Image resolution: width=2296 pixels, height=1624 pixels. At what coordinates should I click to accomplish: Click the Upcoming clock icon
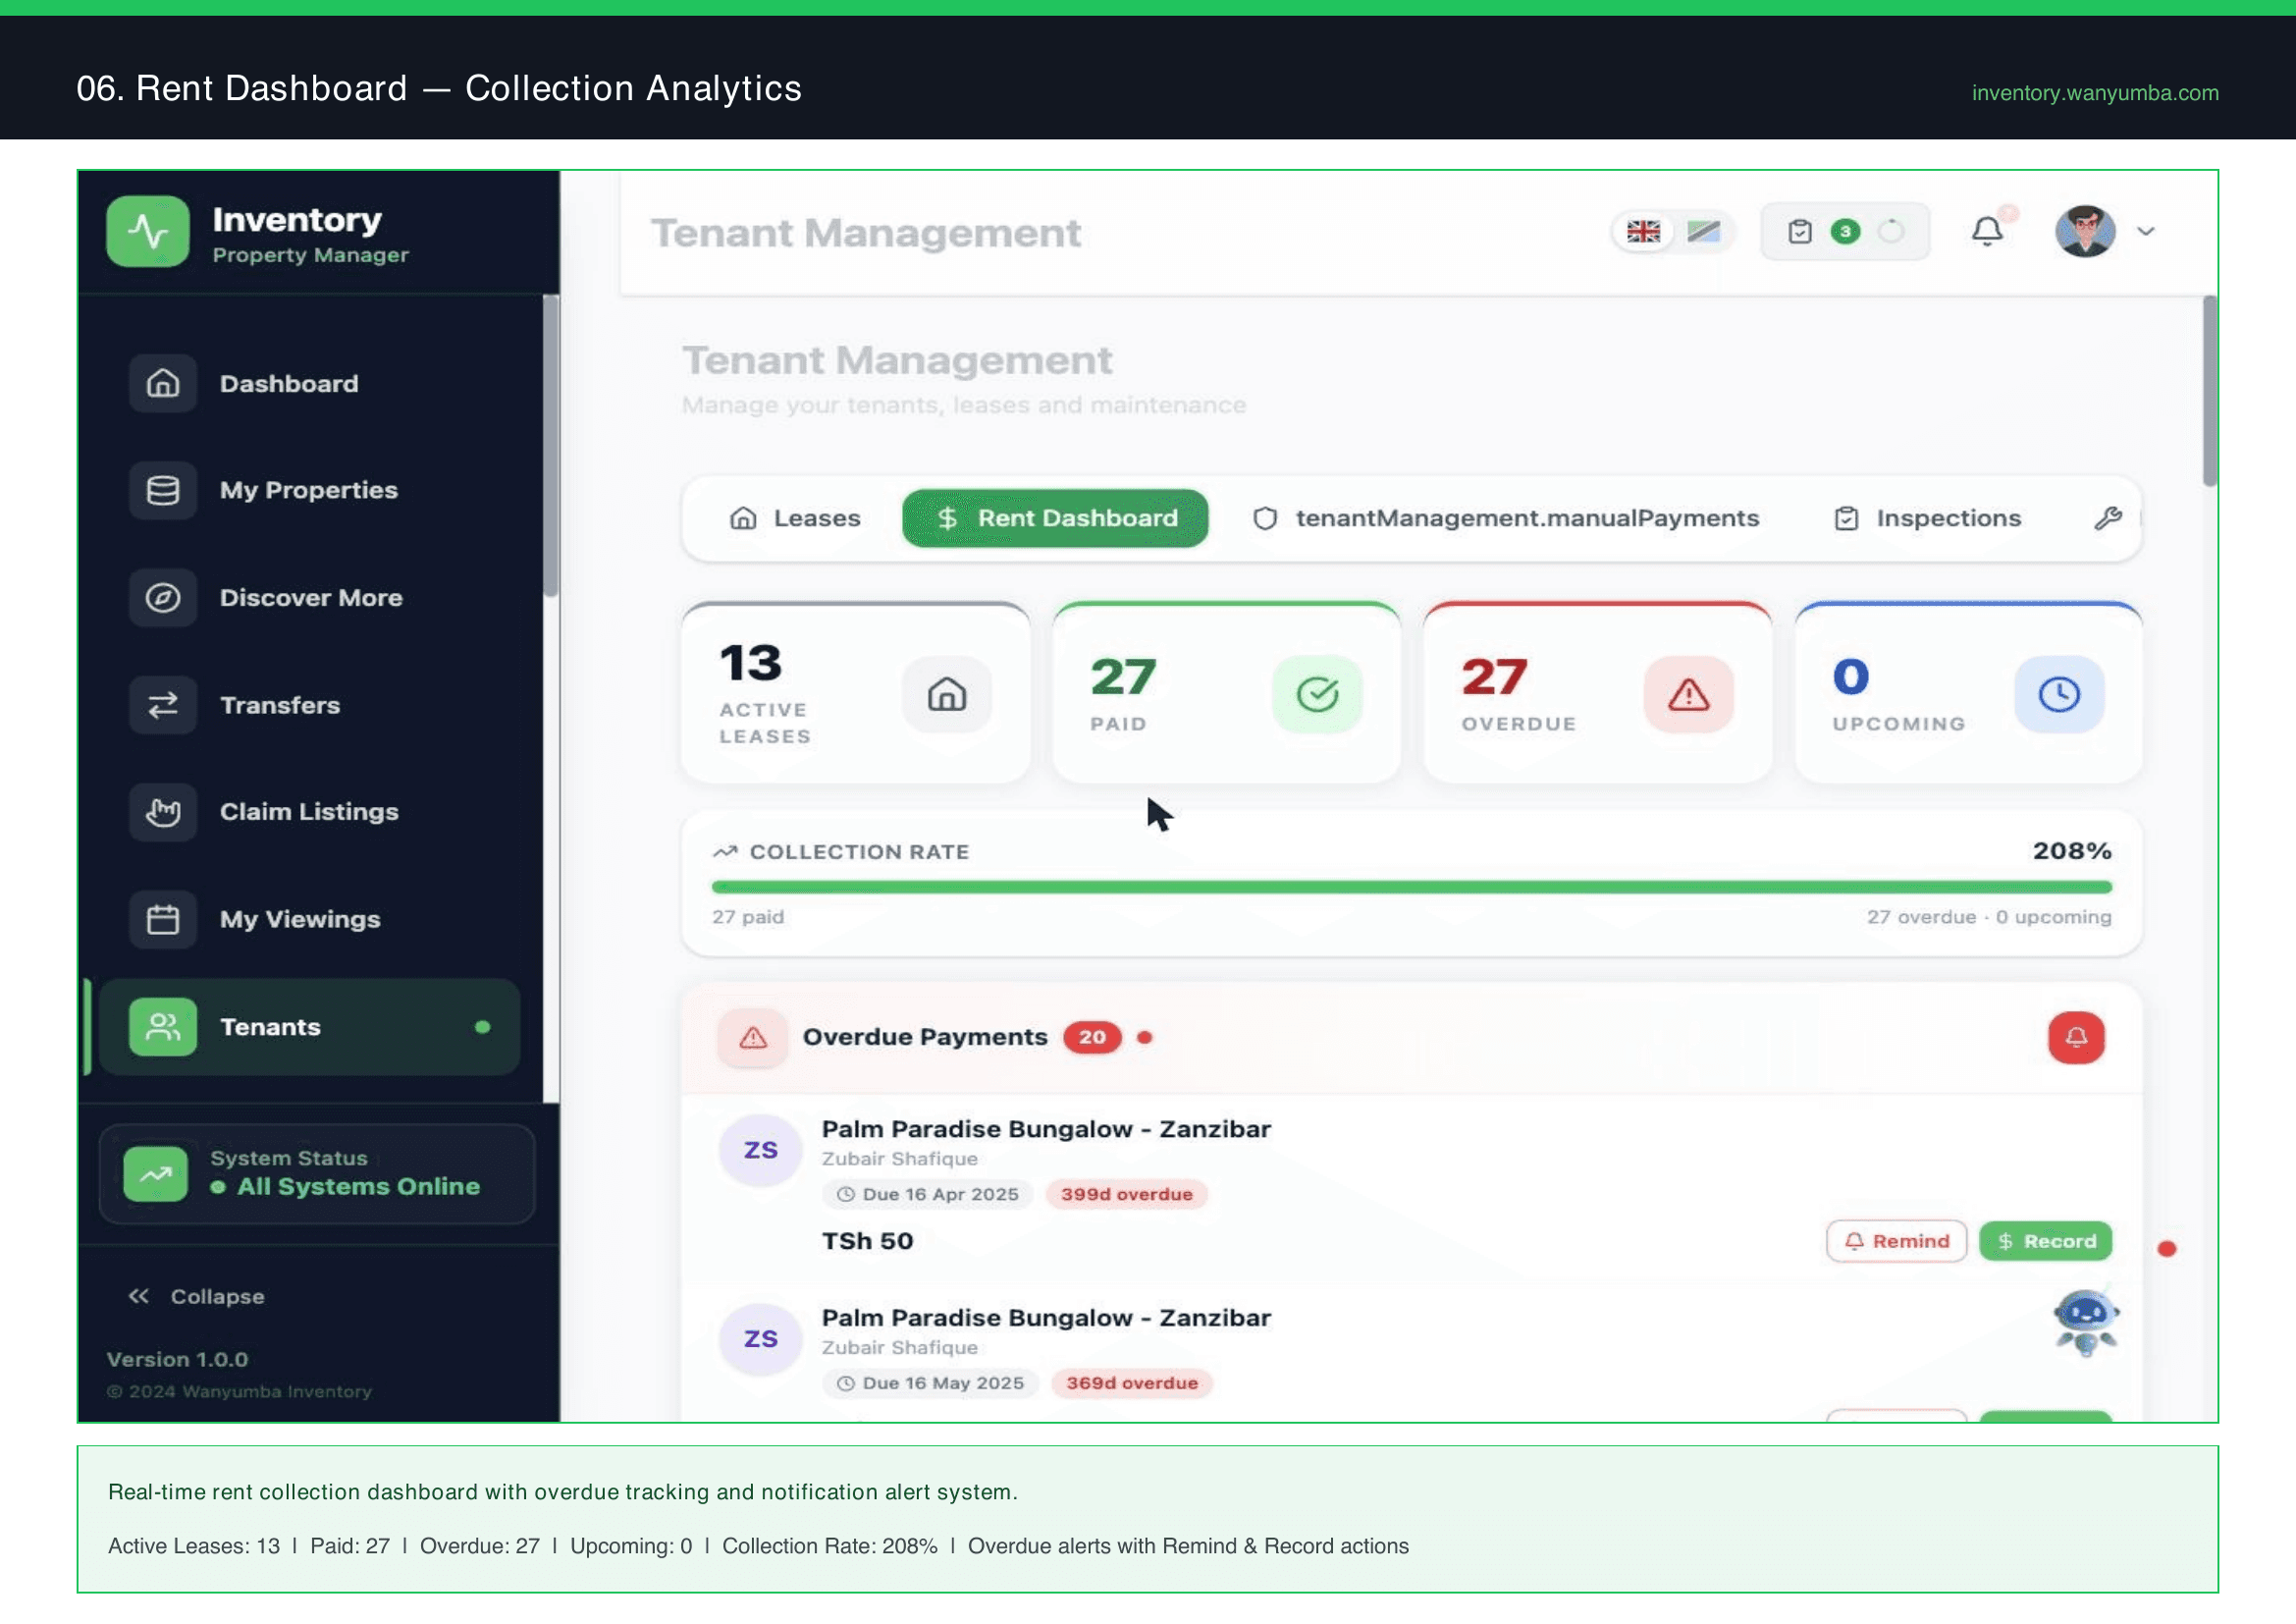pyautogui.click(x=2060, y=694)
